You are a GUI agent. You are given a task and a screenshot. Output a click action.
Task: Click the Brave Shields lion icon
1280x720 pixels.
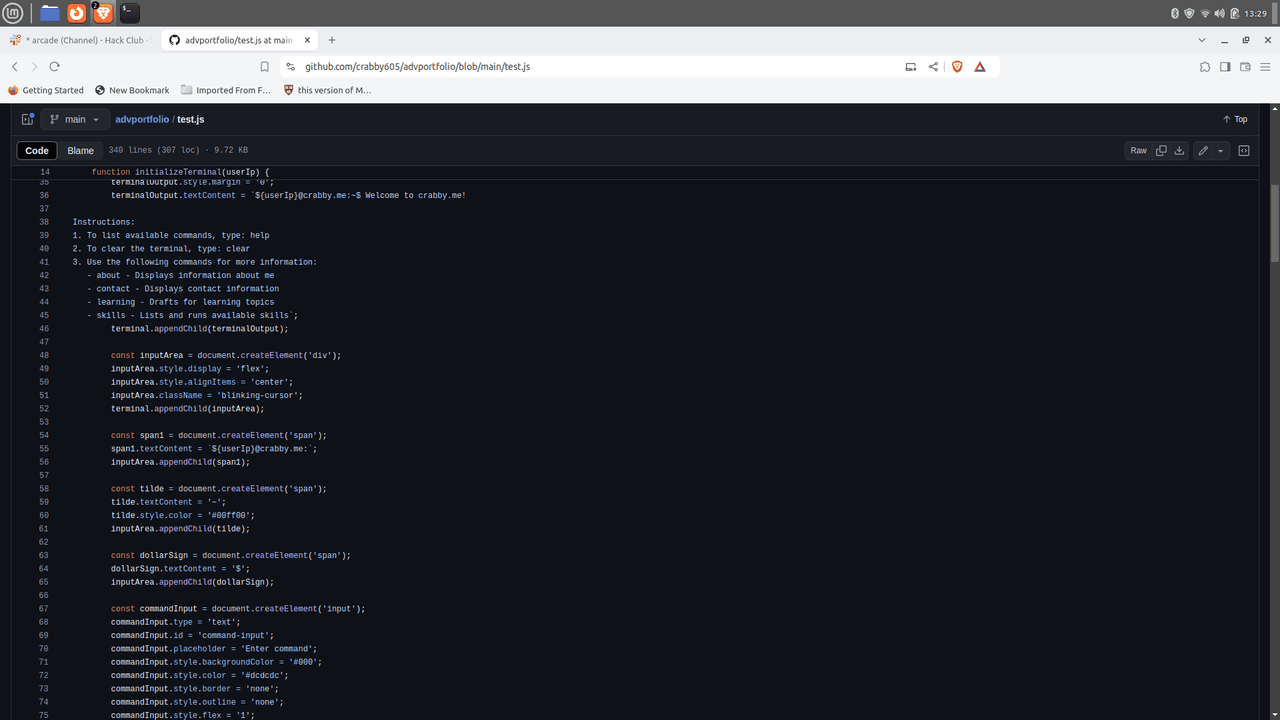point(957,67)
